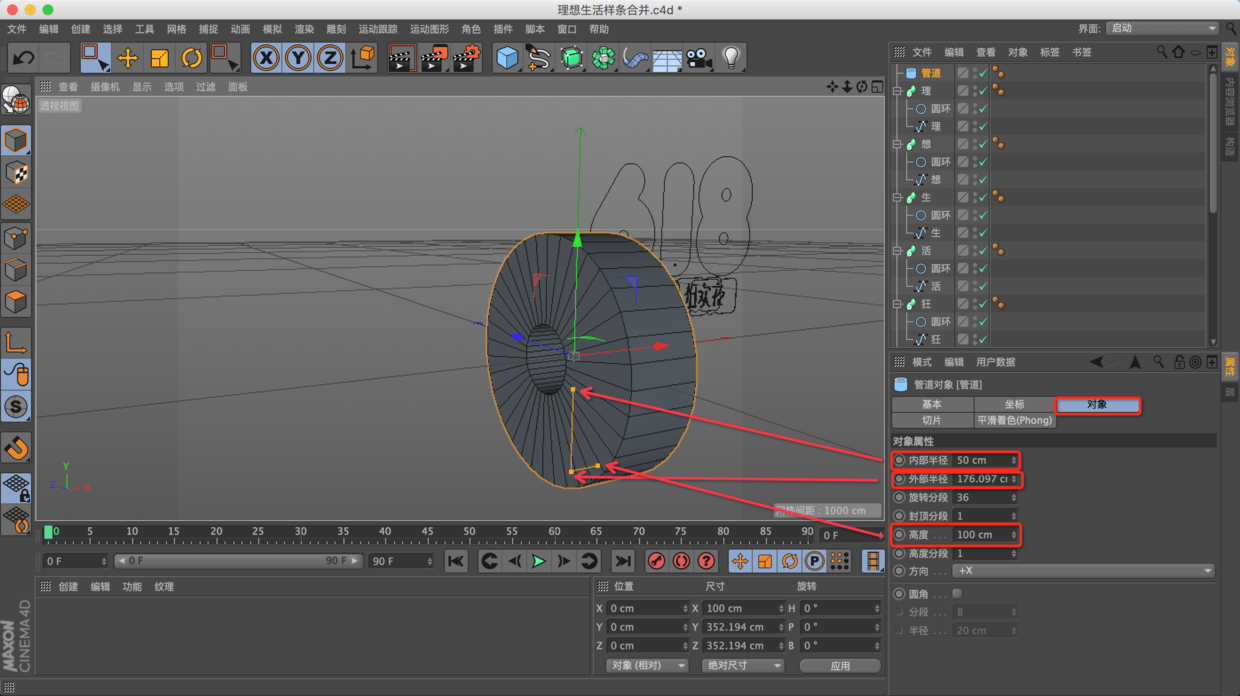
Task: Switch to the 基本 attribute tab
Action: point(932,405)
